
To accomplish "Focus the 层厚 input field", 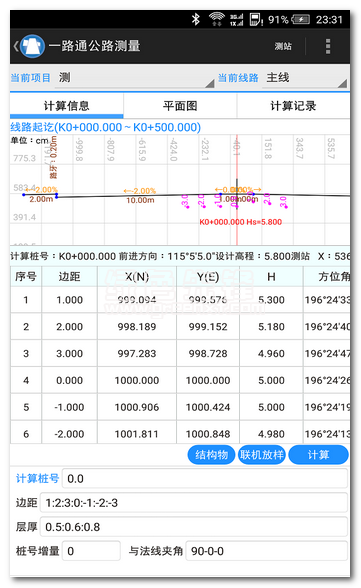I will (193, 527).
